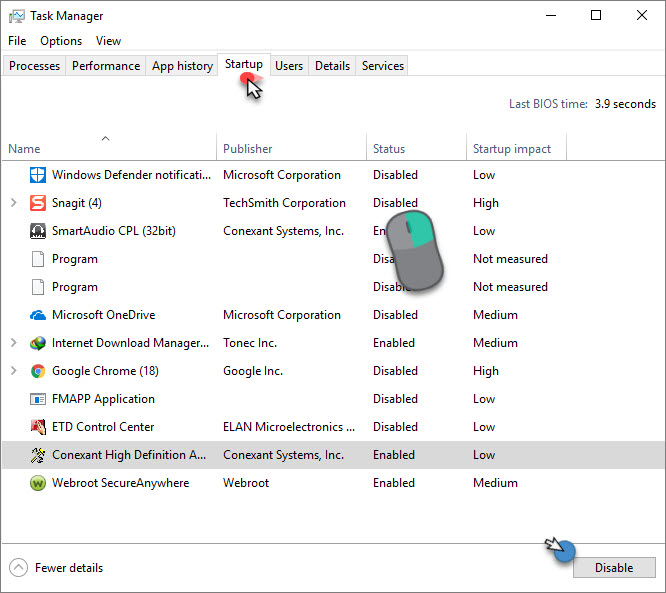Screen dimensions: 666x593
Task: Open the Options menu
Action: (x=61, y=41)
